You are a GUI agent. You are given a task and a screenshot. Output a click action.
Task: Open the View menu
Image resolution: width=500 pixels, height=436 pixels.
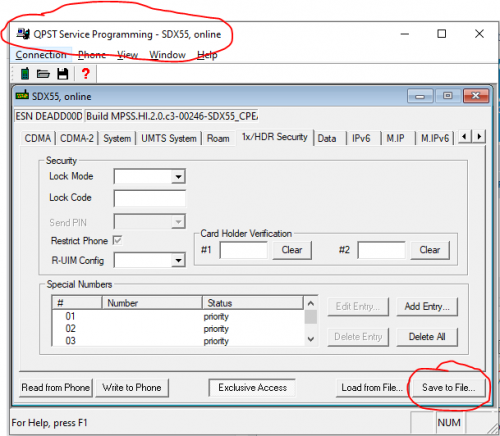point(127,55)
